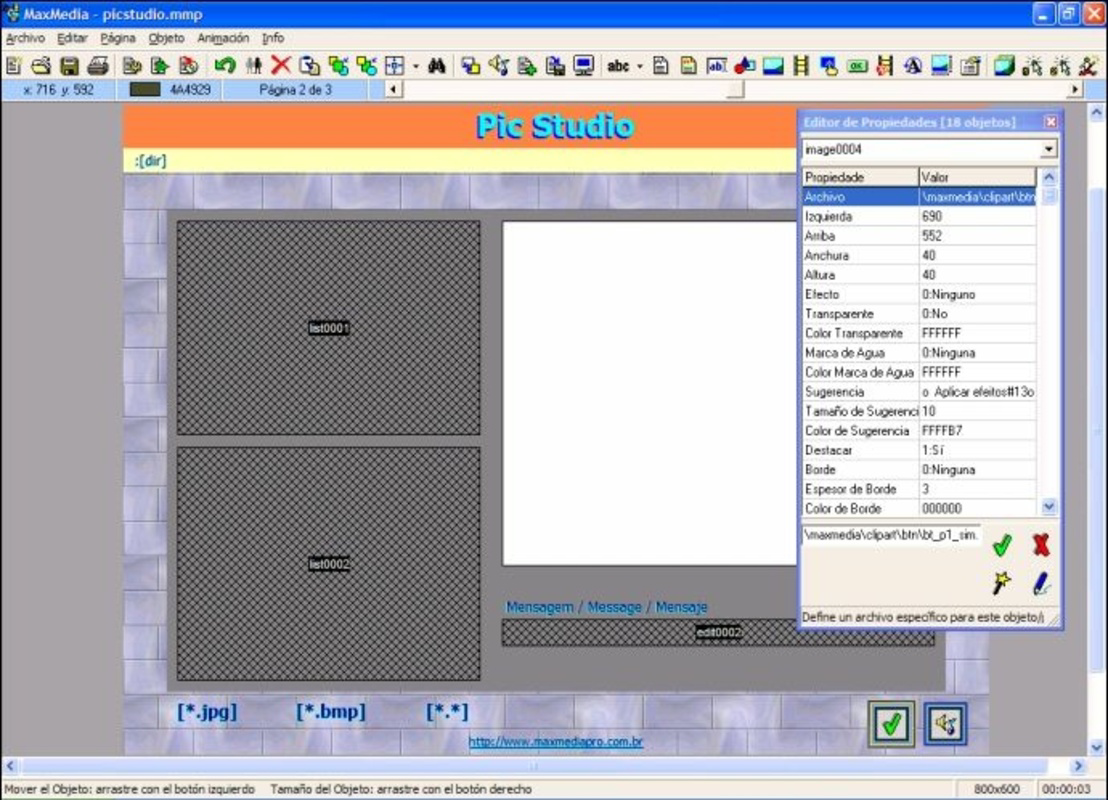
Task: Select the abc text object tool
Action: coord(618,66)
